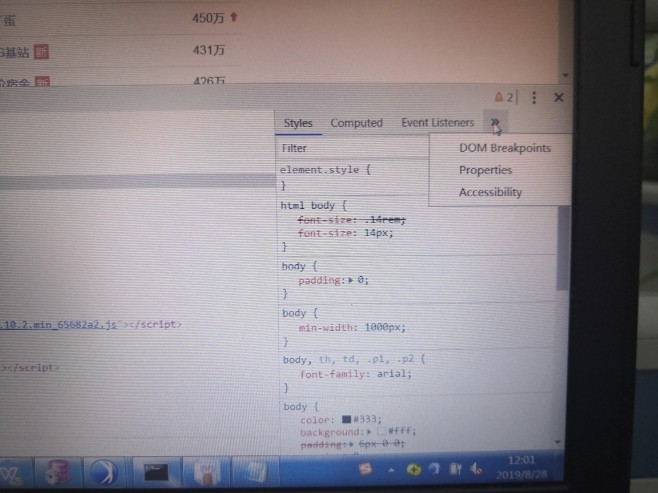Click the Sogou input method tray icon
The image size is (658, 493).
(x=366, y=469)
